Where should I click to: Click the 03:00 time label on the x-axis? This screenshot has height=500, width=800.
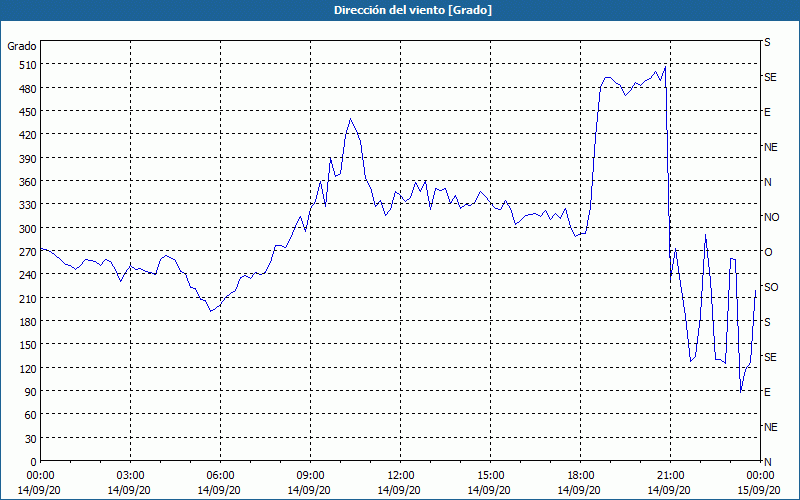tap(131, 476)
